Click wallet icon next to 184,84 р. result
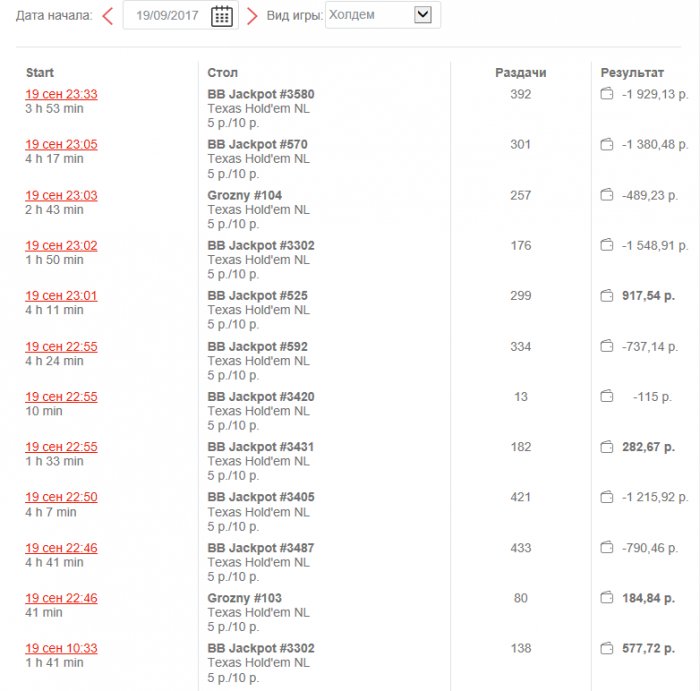The image size is (700, 691). pyautogui.click(x=606, y=598)
